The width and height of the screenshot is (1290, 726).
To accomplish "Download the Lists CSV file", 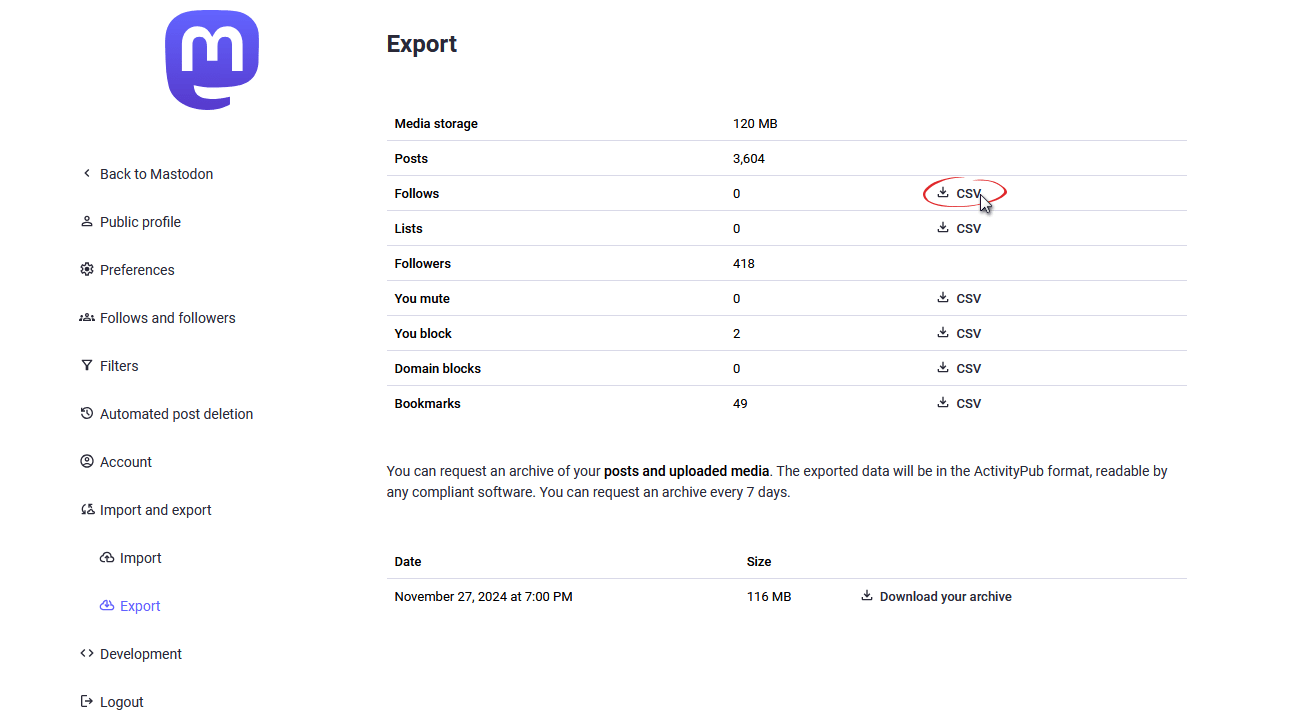I will pyautogui.click(x=959, y=229).
